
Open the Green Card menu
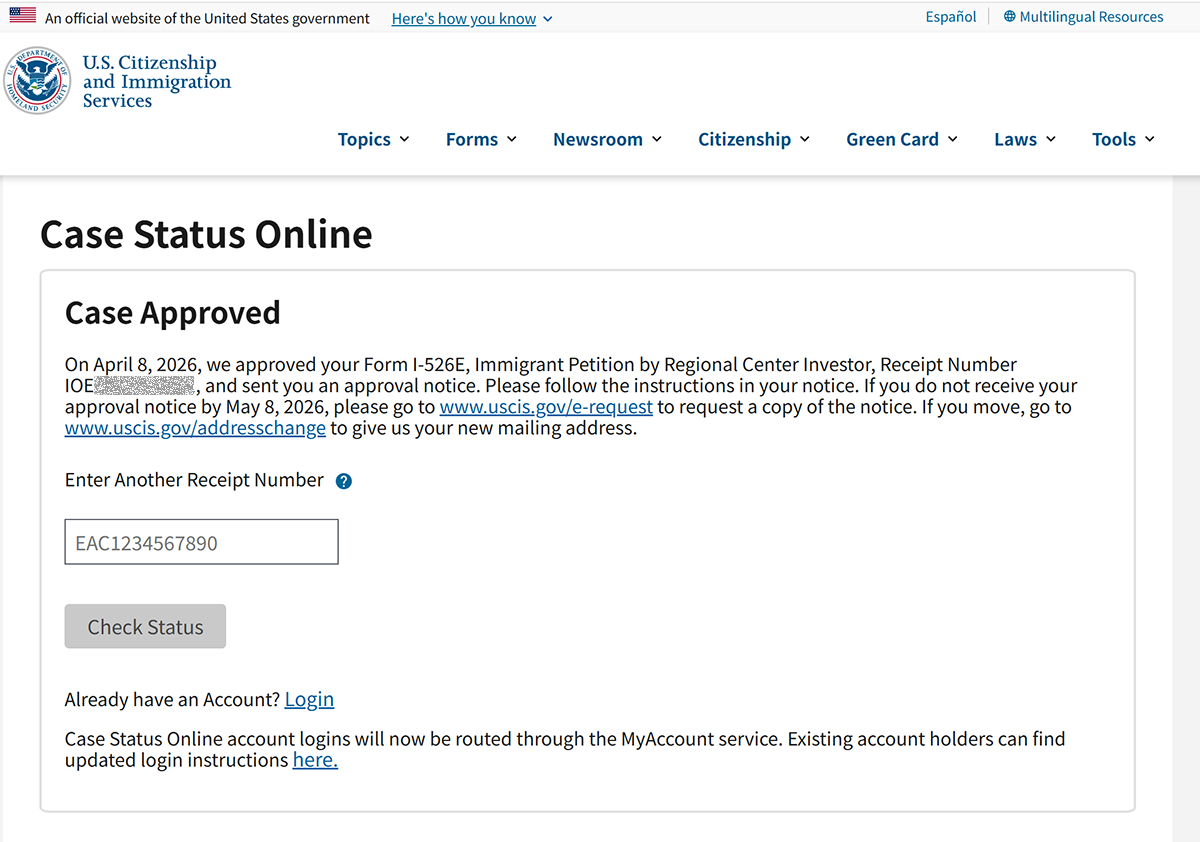pos(902,139)
